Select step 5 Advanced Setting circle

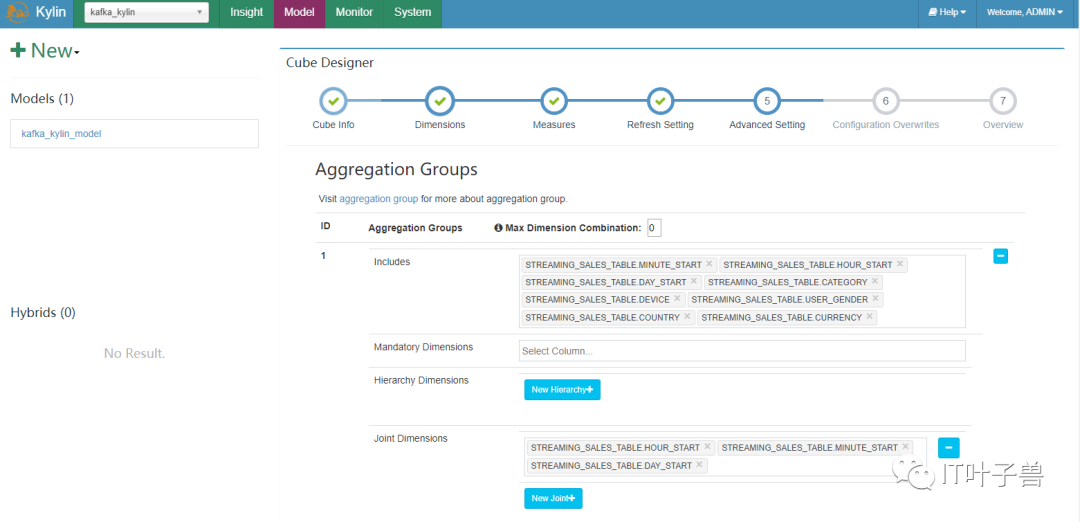(x=767, y=101)
